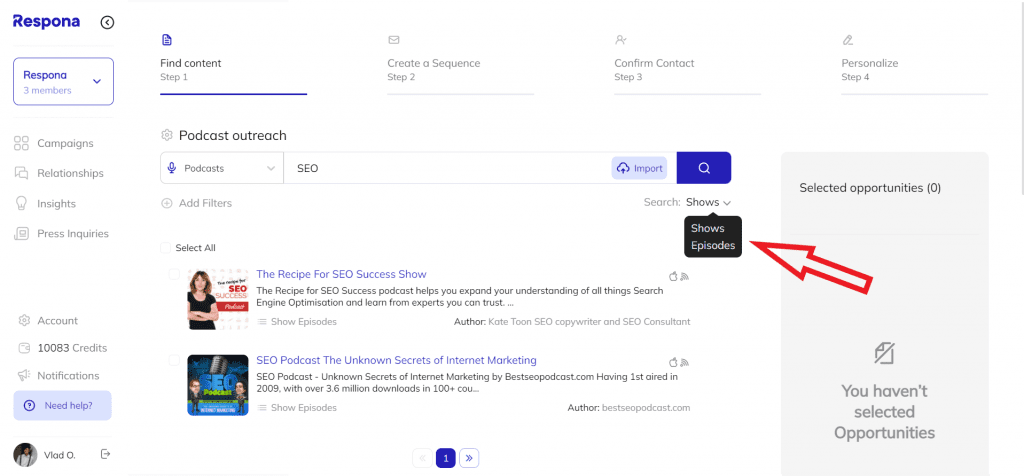The width and height of the screenshot is (1024, 476).
Task: Click the Confirm Contact person icon
Action: (621, 40)
